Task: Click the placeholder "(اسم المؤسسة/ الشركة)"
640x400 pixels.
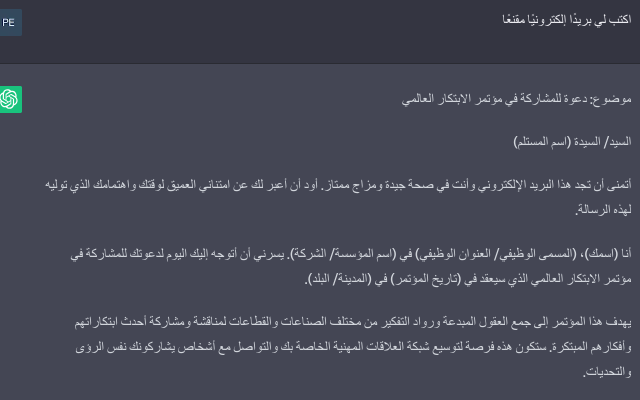Action: click(343, 254)
